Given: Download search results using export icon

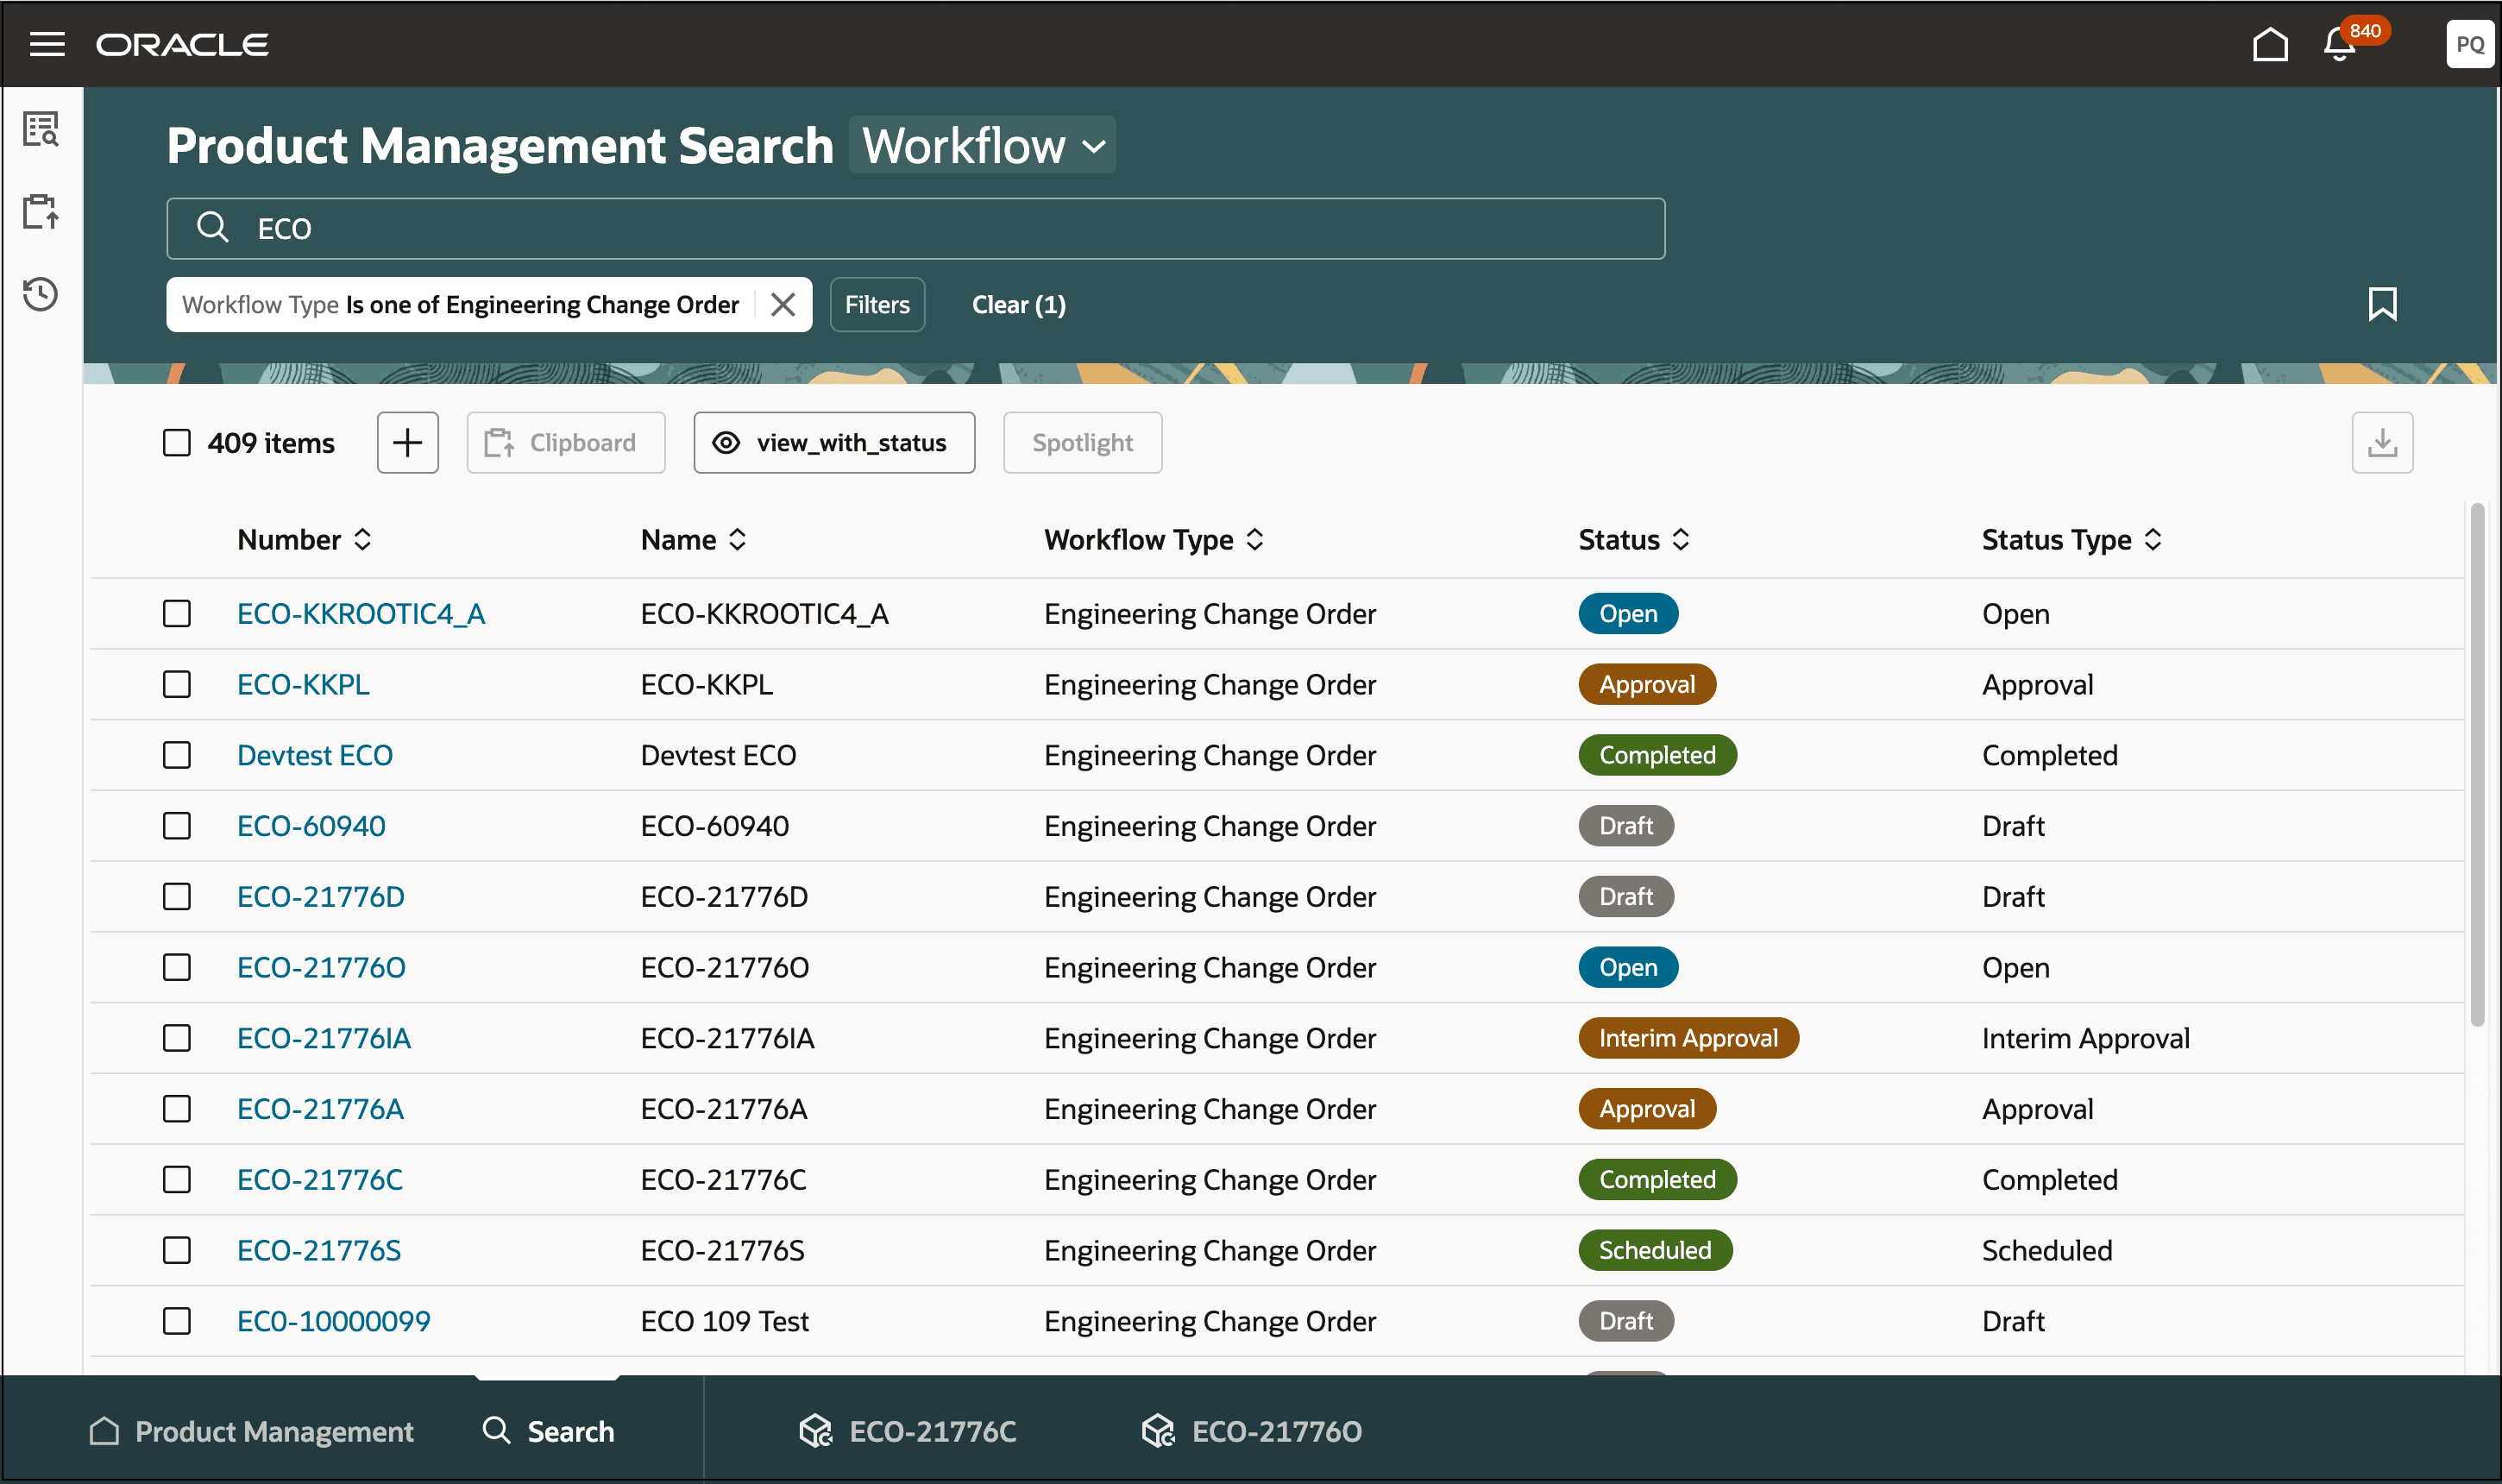Looking at the screenshot, I should pyautogui.click(x=2382, y=442).
